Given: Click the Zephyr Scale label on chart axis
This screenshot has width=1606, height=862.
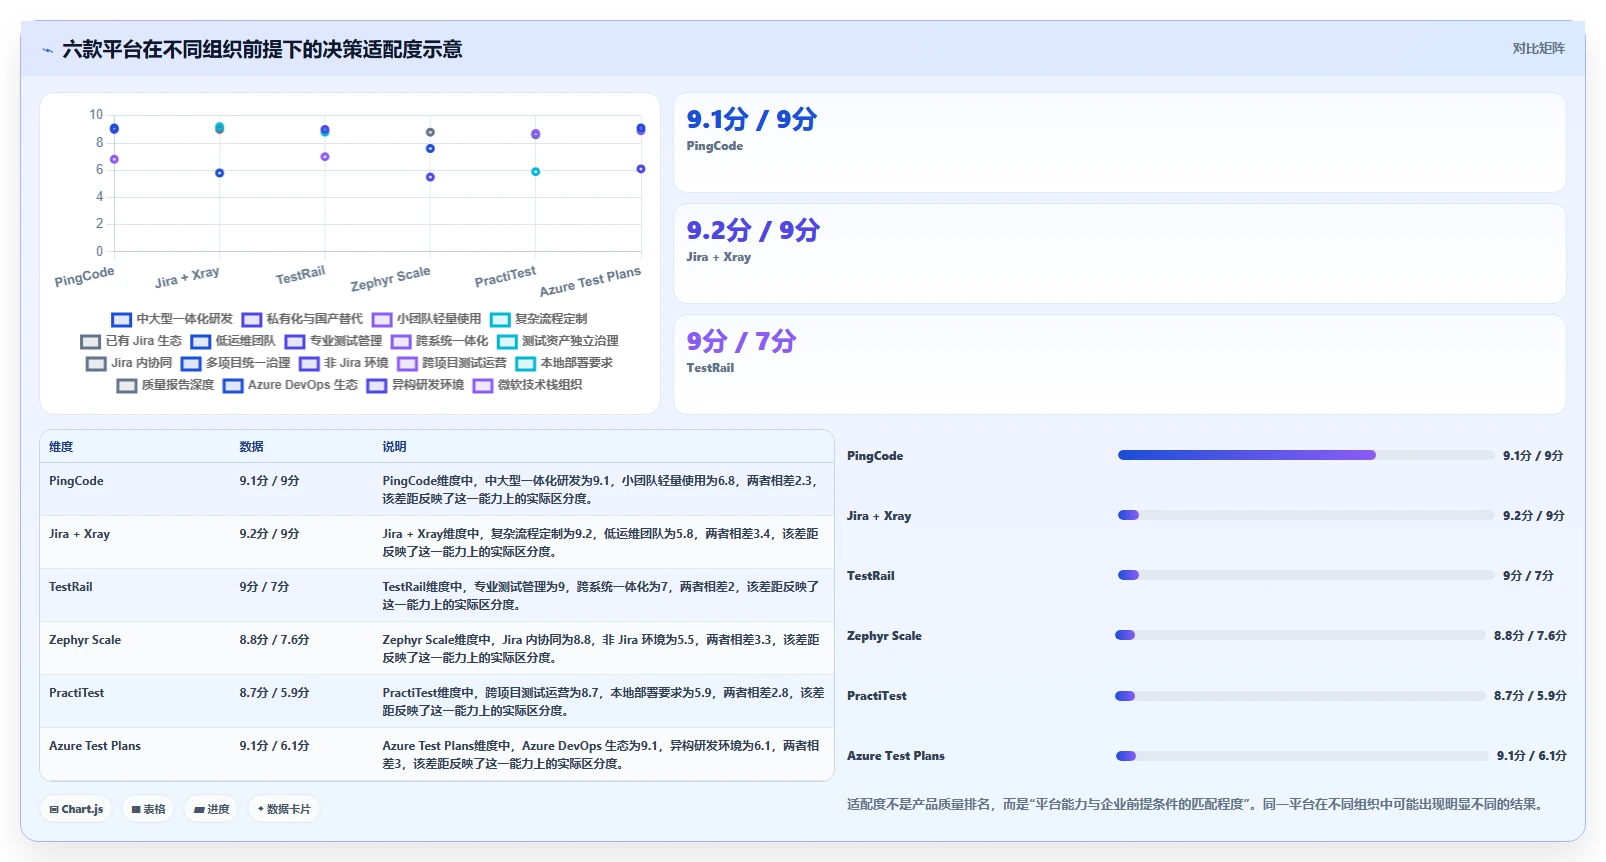Looking at the screenshot, I should click(x=390, y=278).
